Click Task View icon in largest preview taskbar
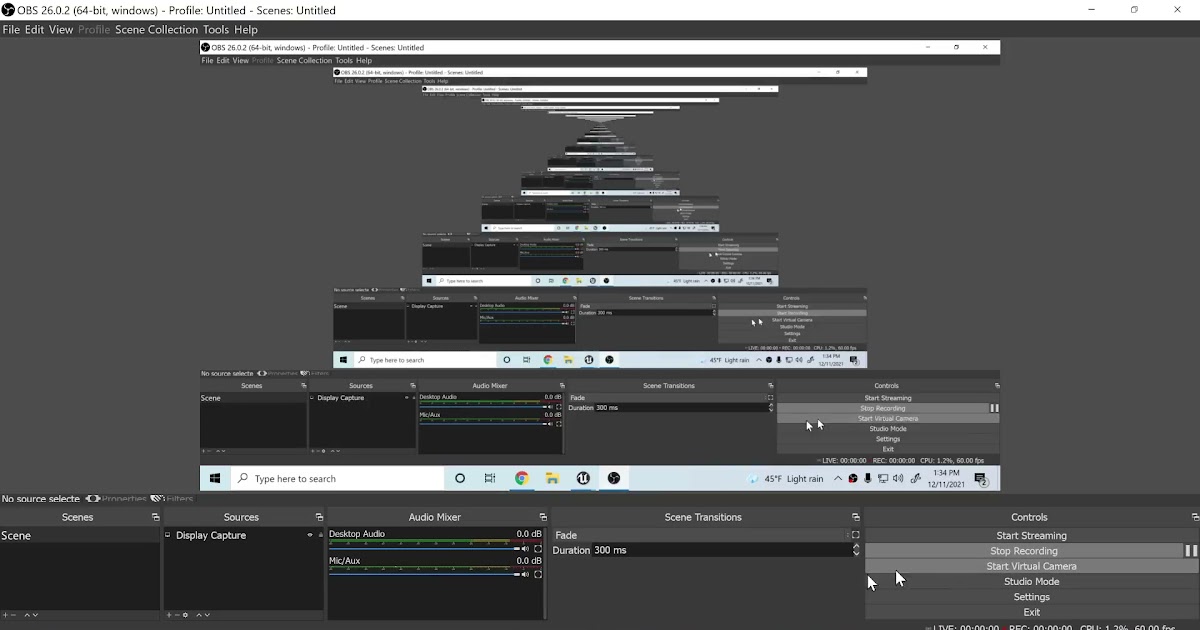This screenshot has height=630, width=1200. (x=490, y=479)
